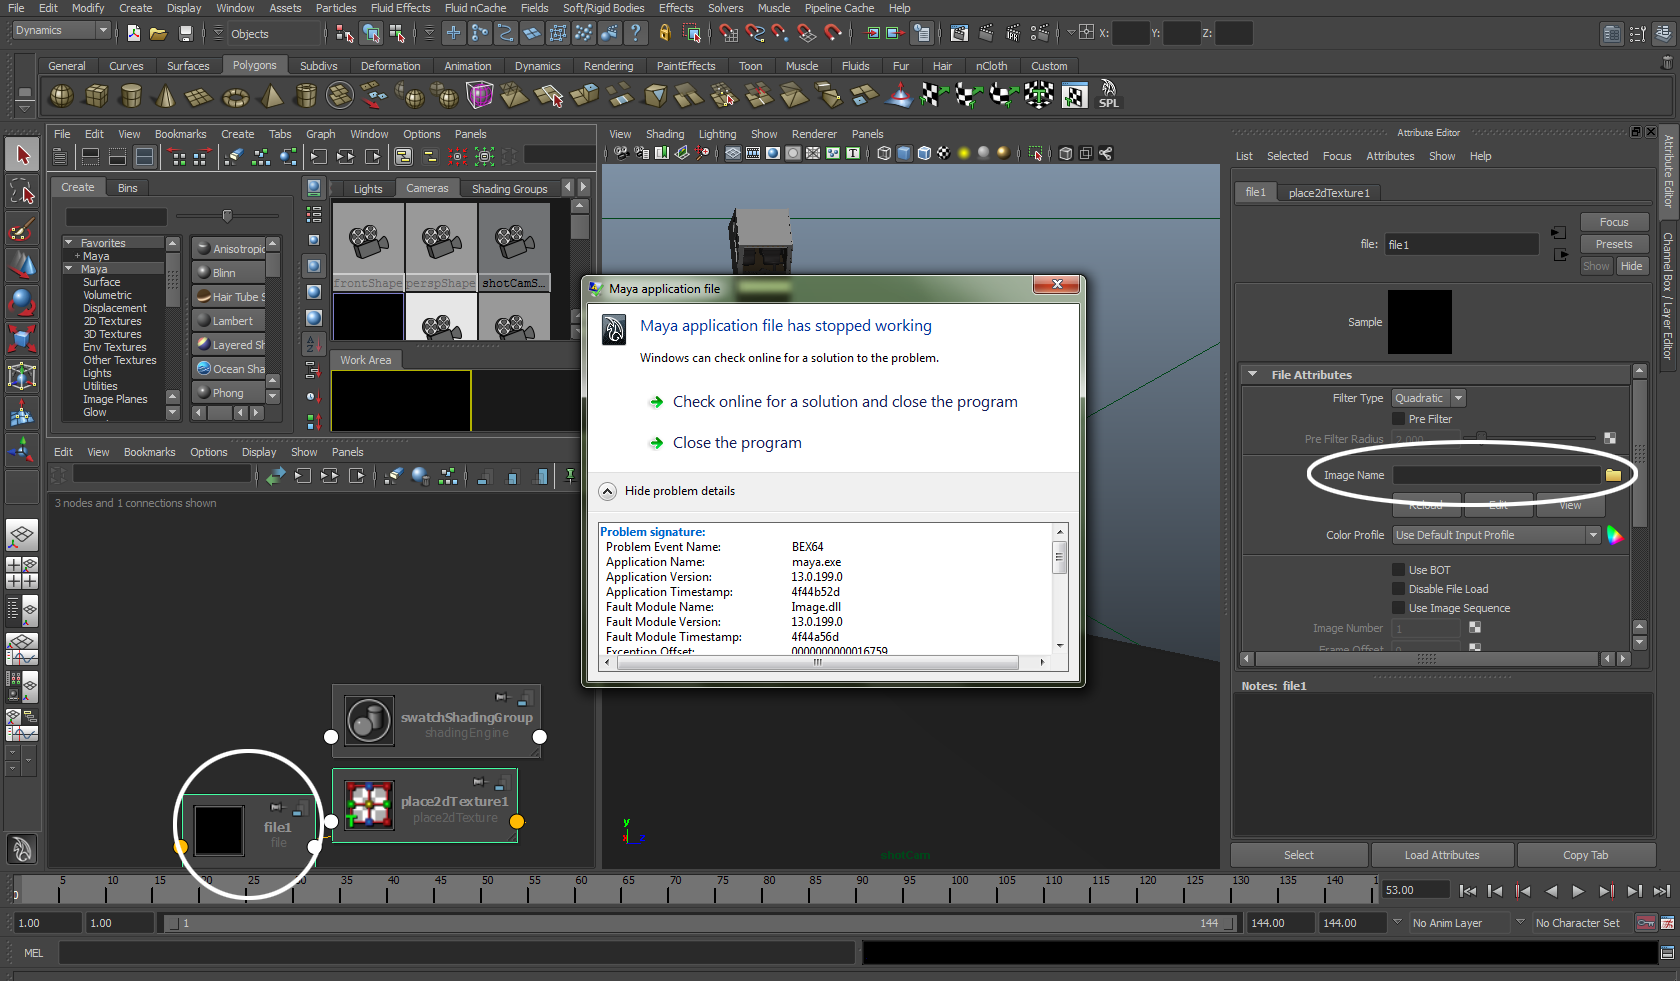Screen dimensions: 1680x981
Task: Open the Color Profile dropdown
Action: point(1496,535)
